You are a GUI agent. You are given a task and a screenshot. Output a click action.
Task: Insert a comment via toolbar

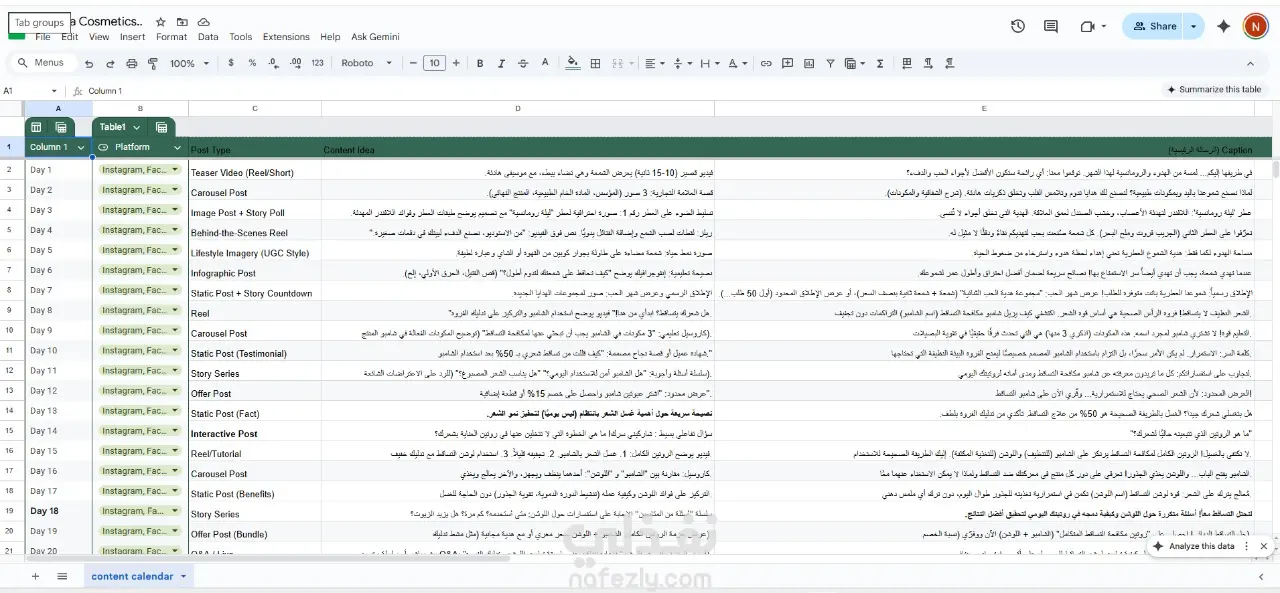click(x=787, y=63)
